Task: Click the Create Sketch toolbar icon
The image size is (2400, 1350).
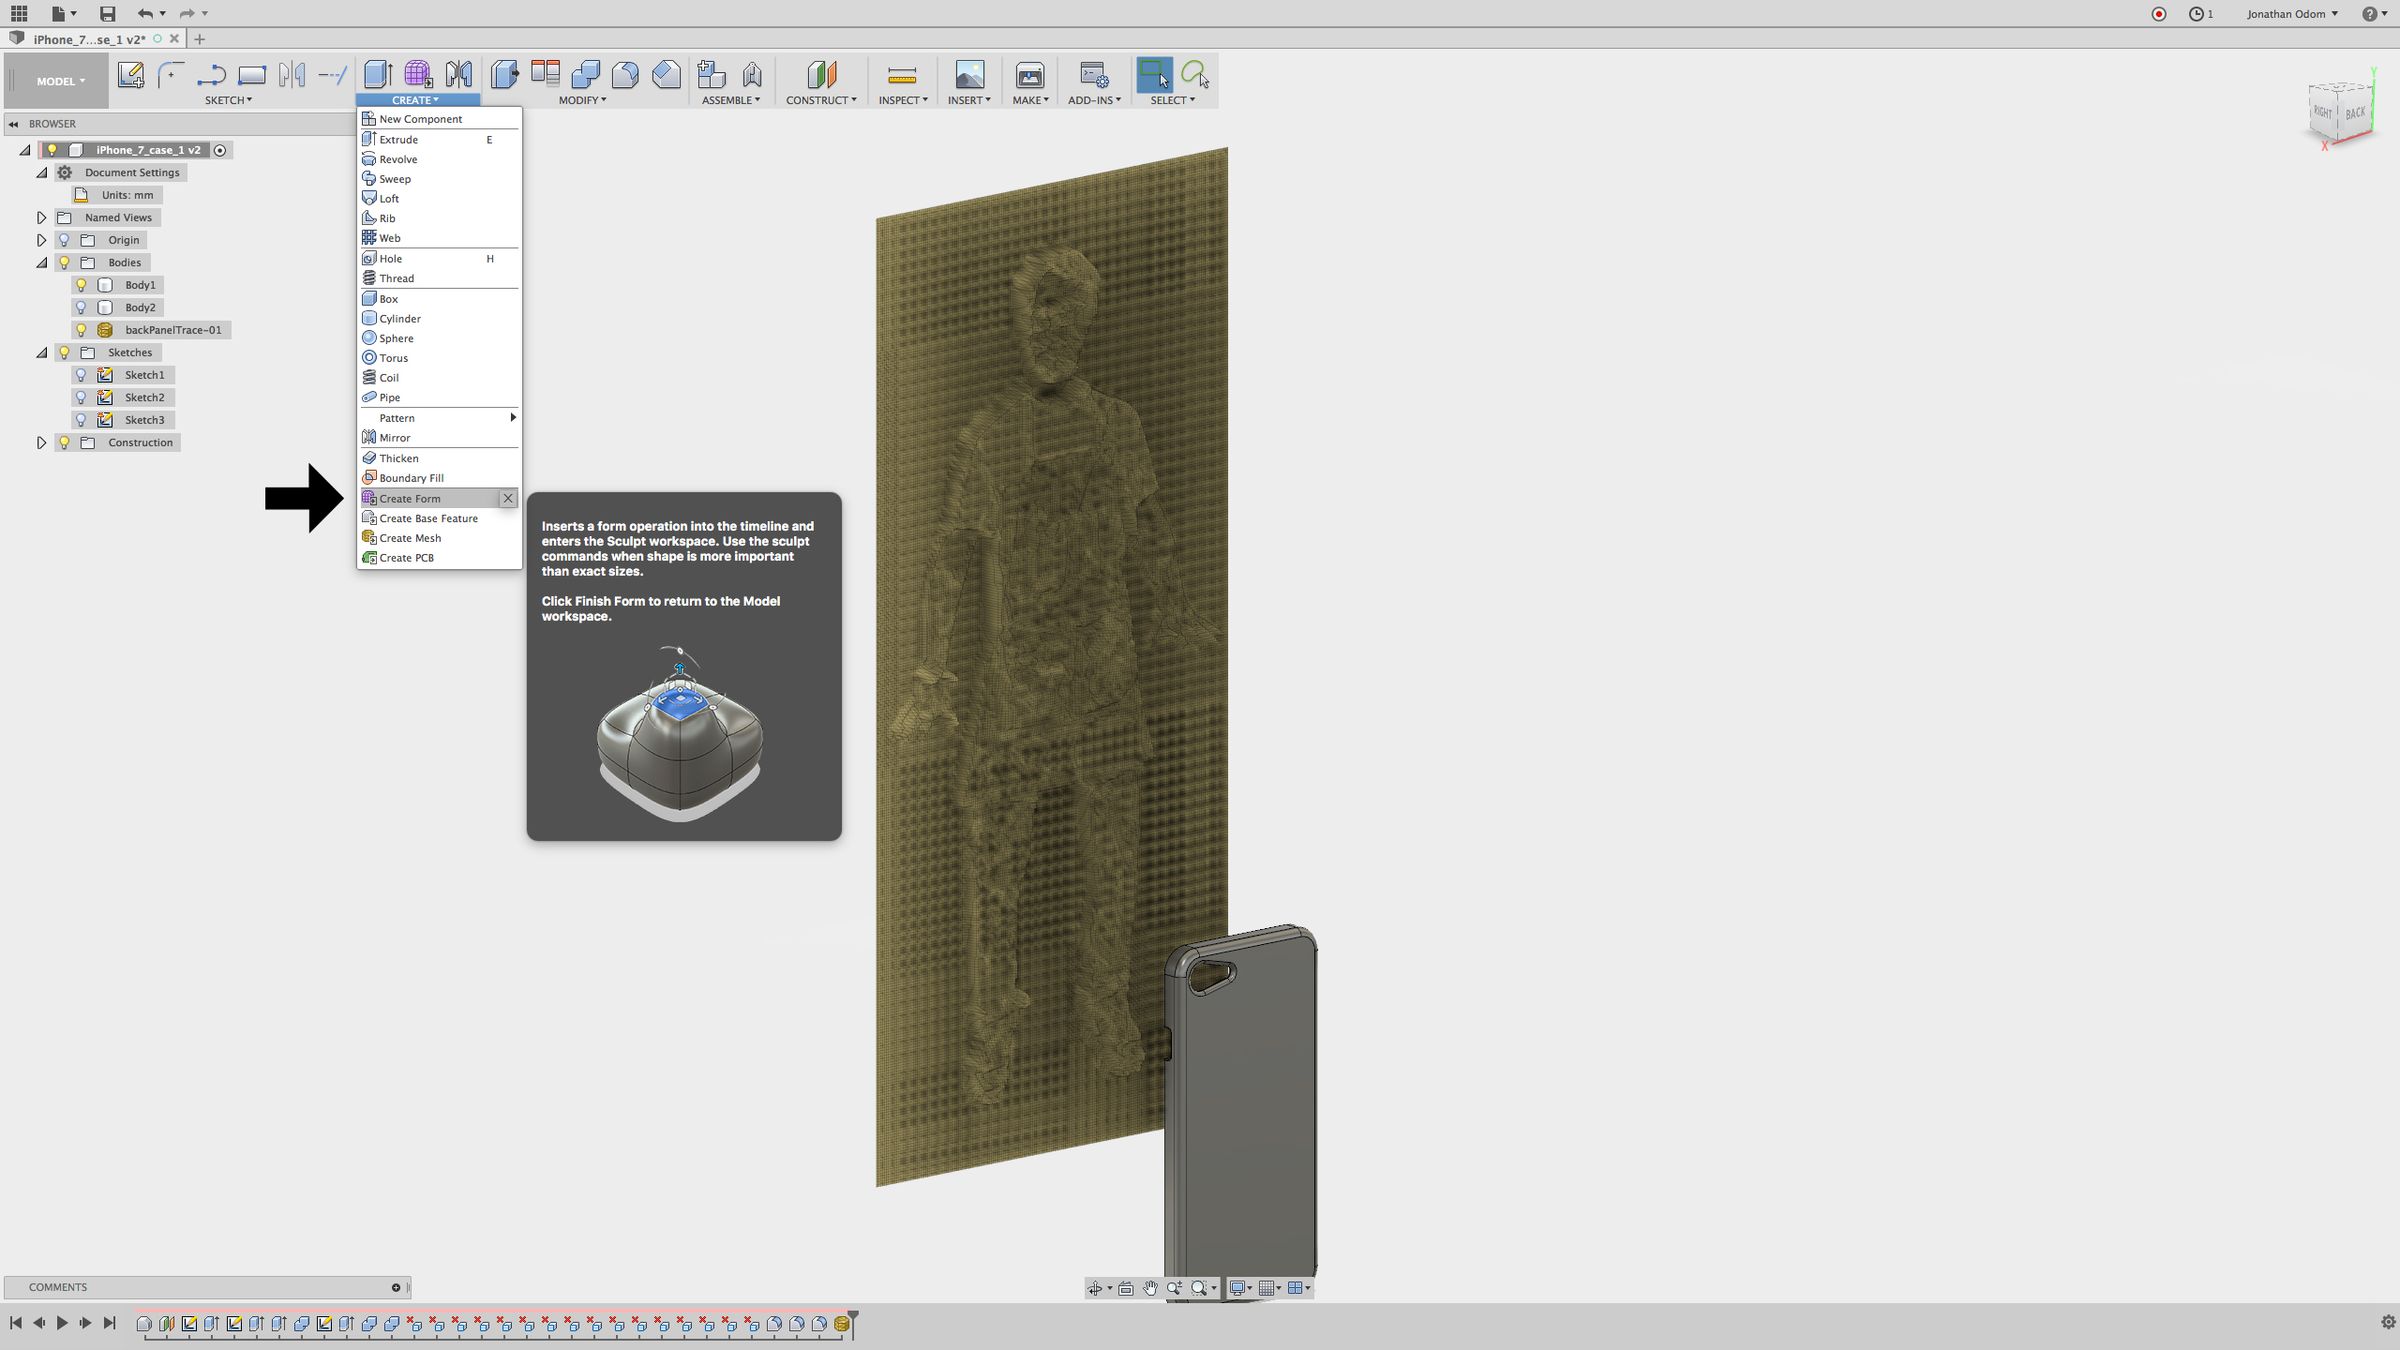Action: tap(130, 75)
